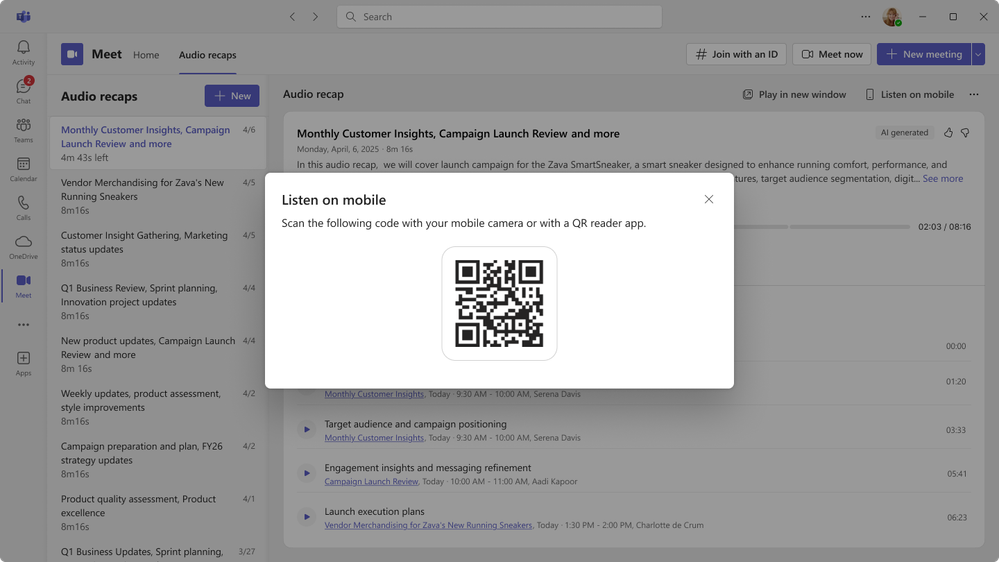The width and height of the screenshot is (999, 562).
Task: Click Join with an ID button
Action: [737, 54]
